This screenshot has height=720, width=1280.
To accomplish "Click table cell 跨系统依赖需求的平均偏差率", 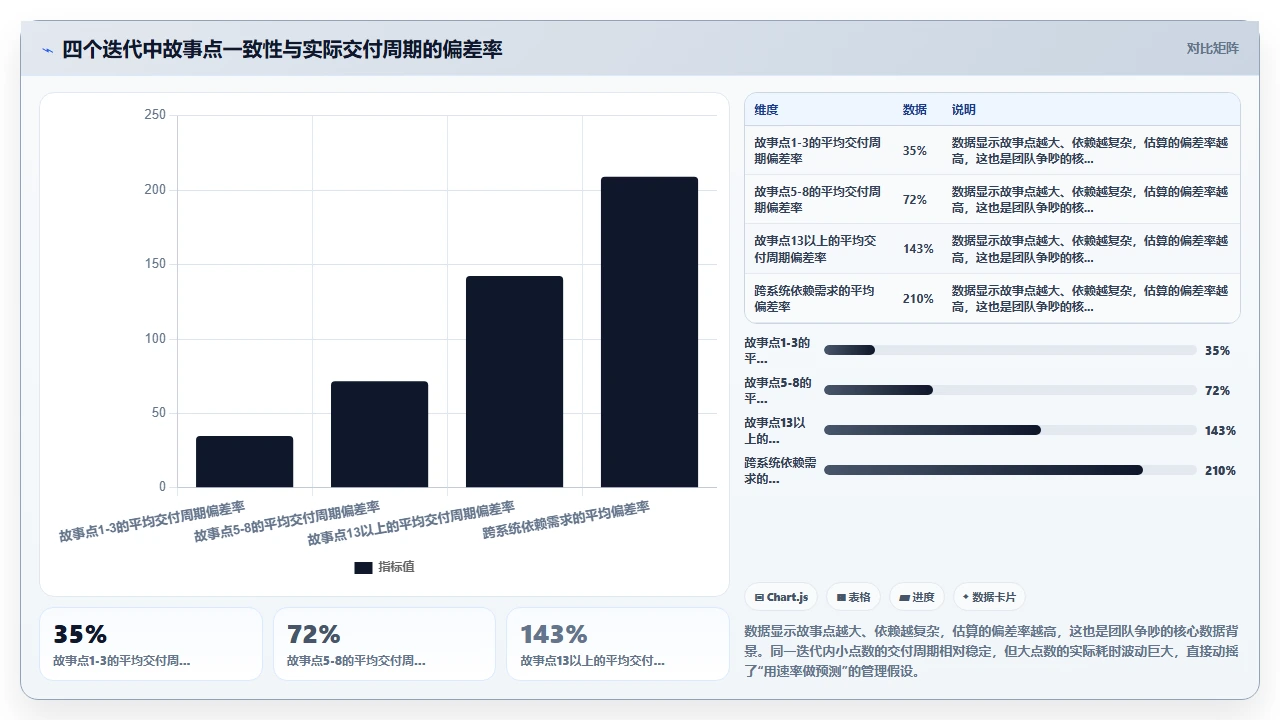I will (818, 298).
